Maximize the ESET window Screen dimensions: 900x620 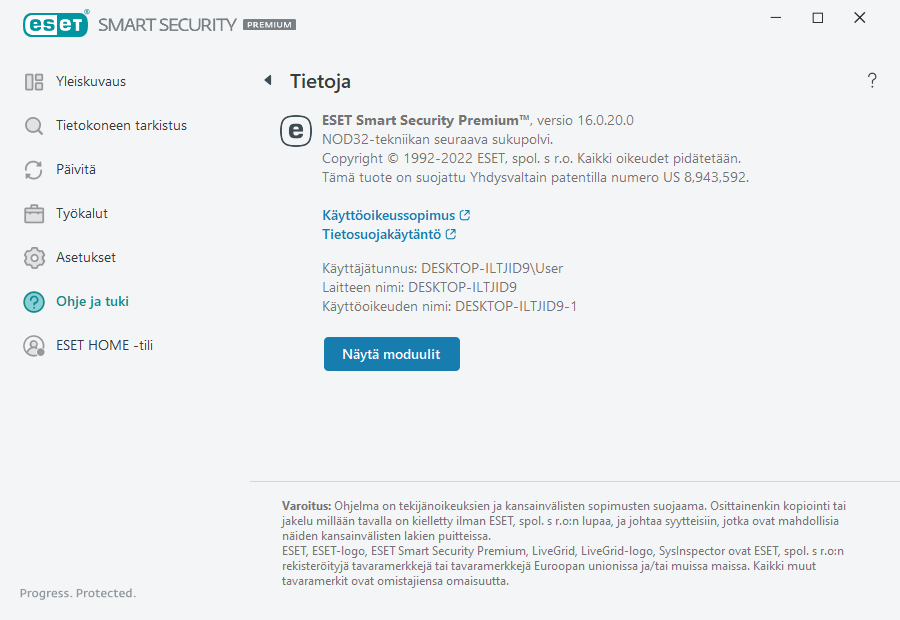tap(818, 18)
